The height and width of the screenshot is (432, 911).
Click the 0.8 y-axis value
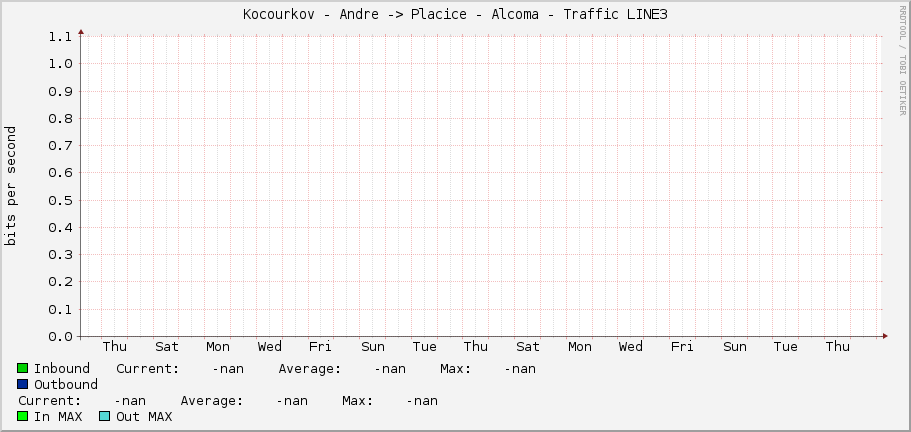[60, 118]
